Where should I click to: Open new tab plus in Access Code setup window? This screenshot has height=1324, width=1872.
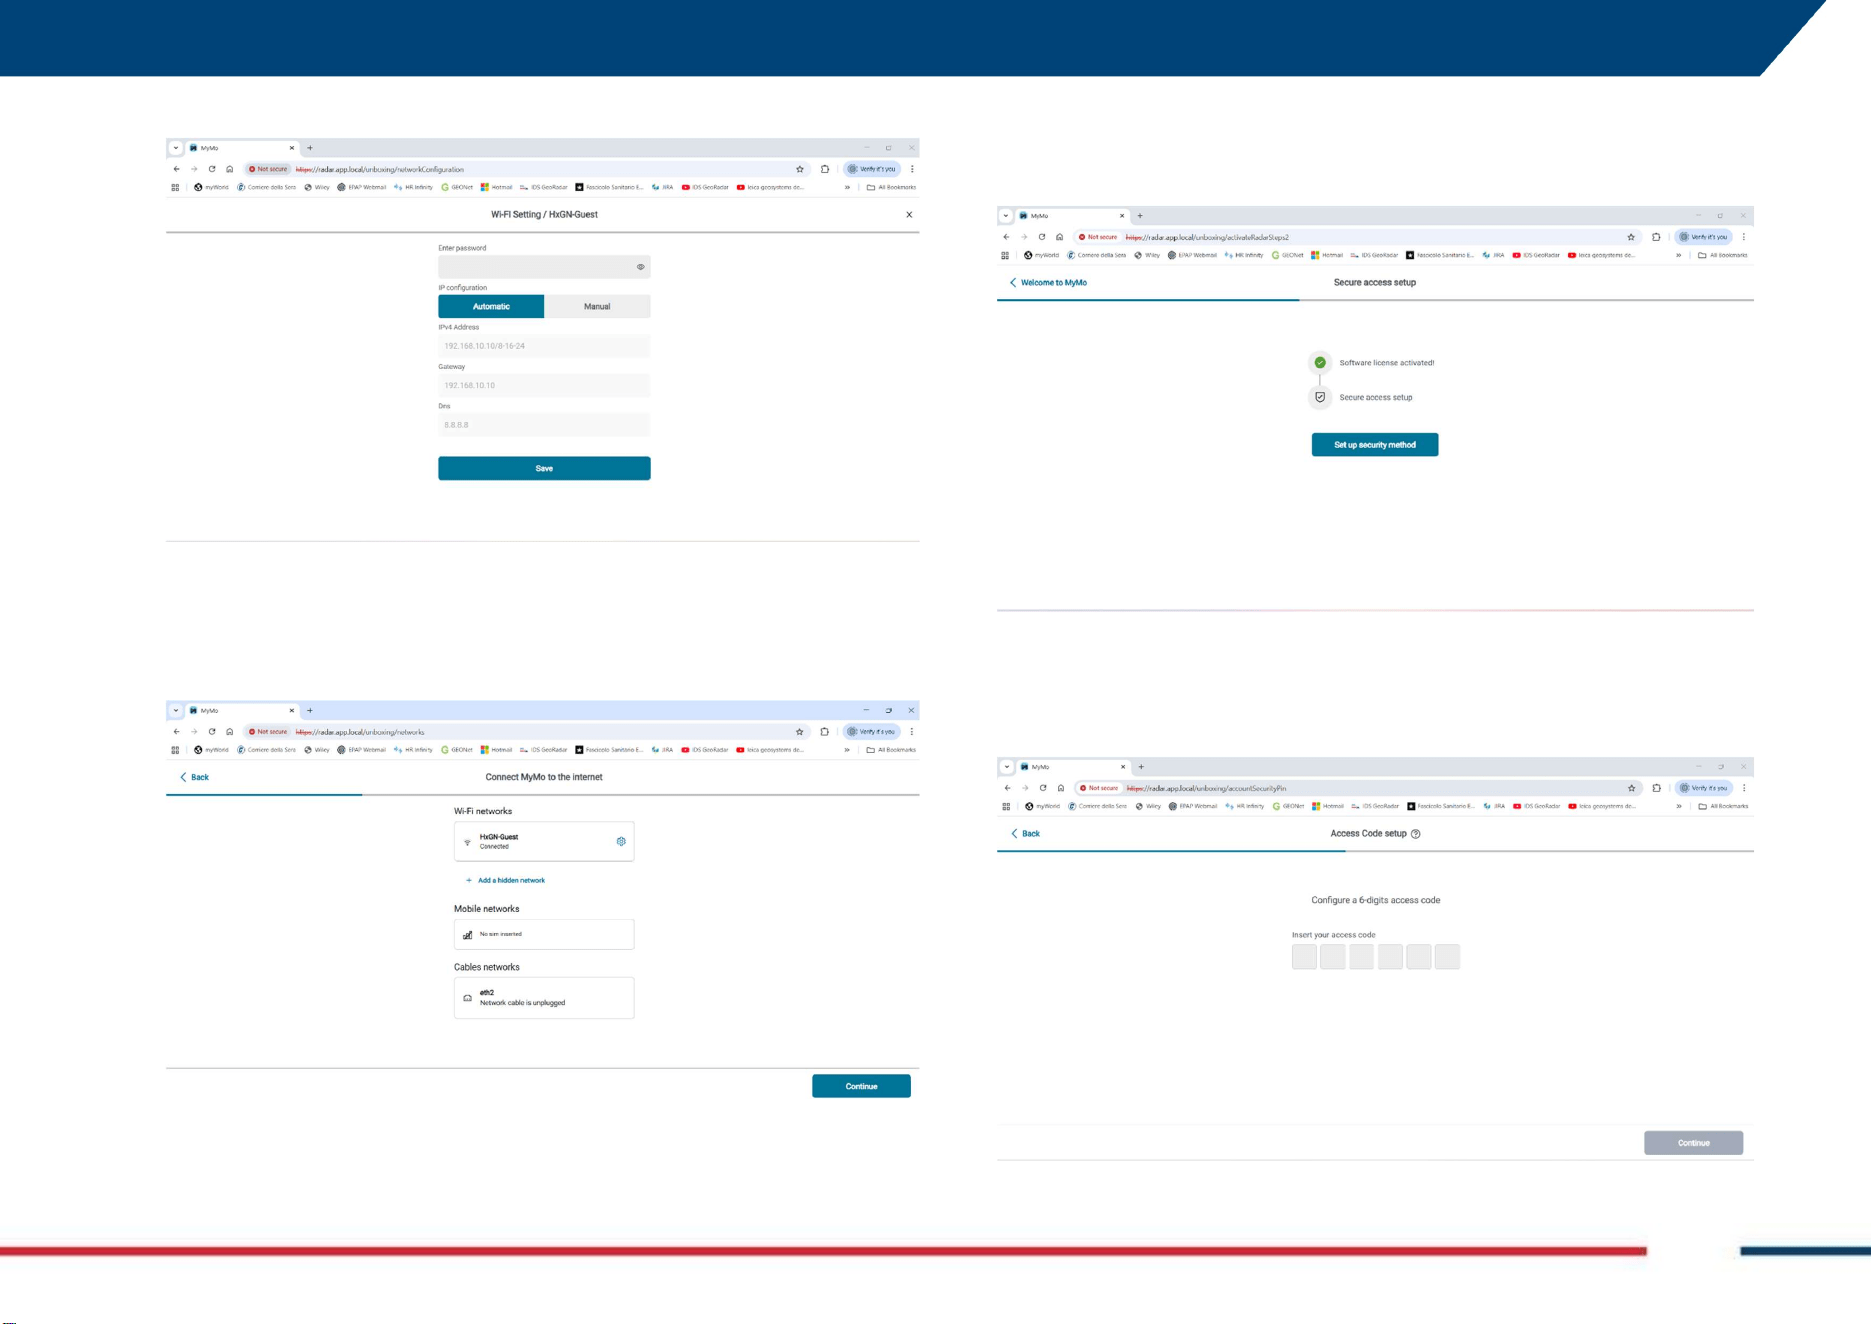tap(1141, 767)
